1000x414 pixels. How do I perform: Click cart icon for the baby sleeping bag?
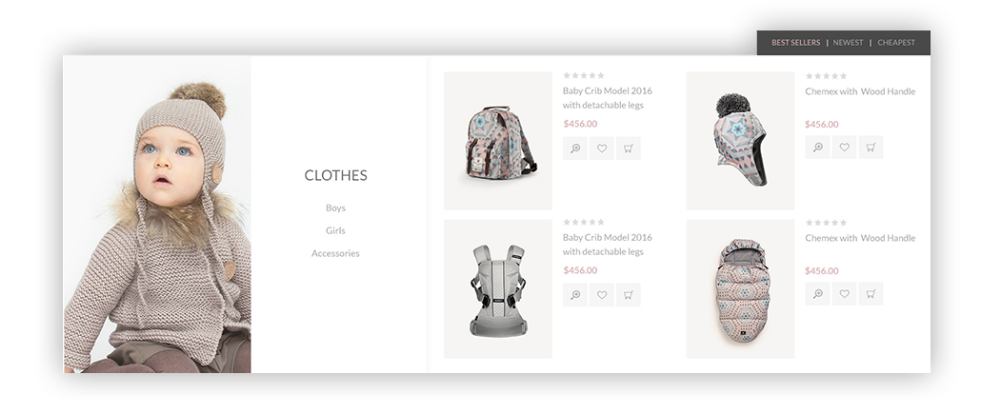coord(871,293)
